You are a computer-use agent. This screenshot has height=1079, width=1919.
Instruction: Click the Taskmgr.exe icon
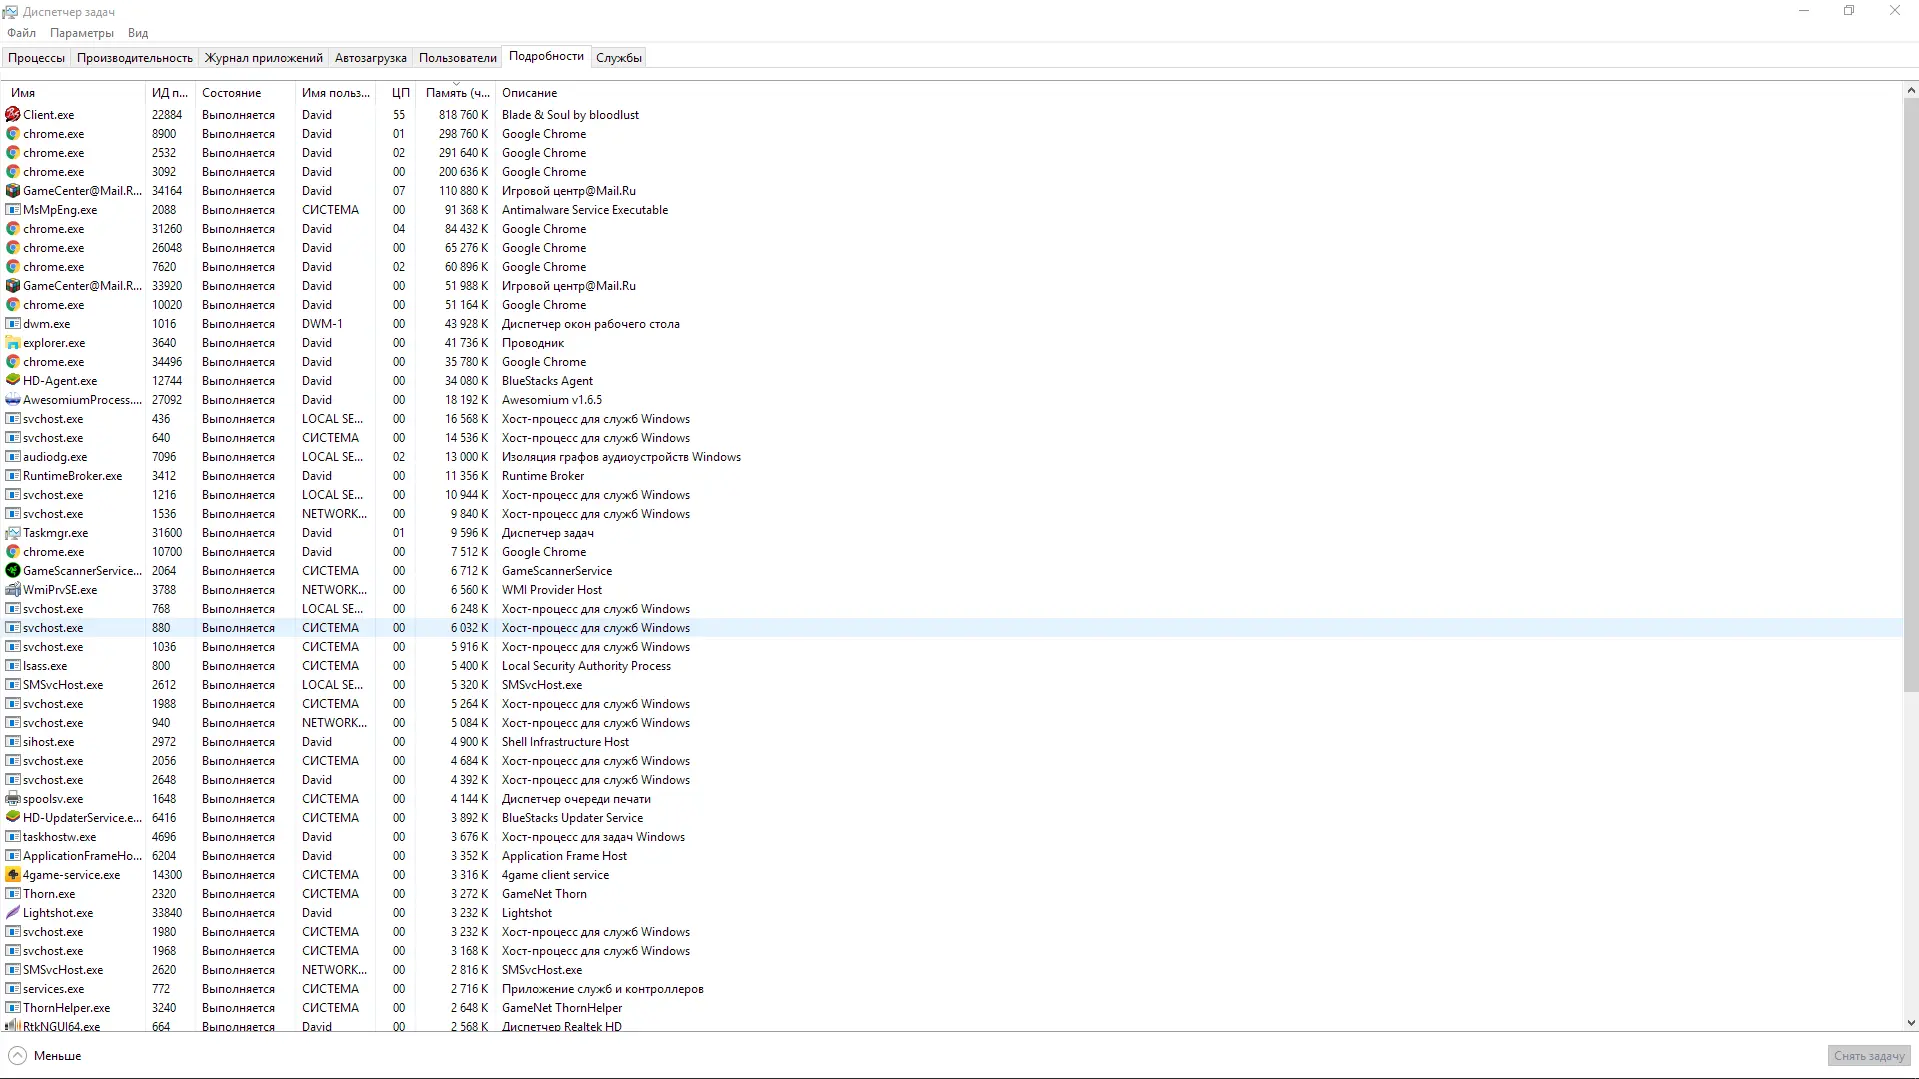pos(13,533)
